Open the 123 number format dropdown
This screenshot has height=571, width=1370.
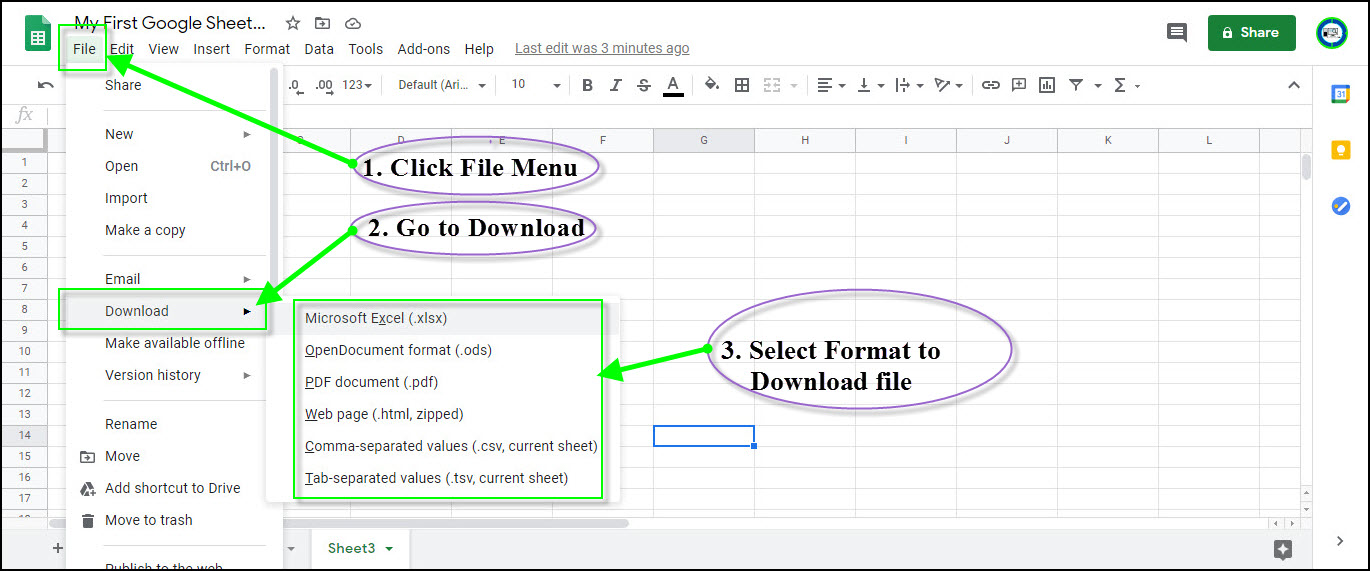click(357, 85)
